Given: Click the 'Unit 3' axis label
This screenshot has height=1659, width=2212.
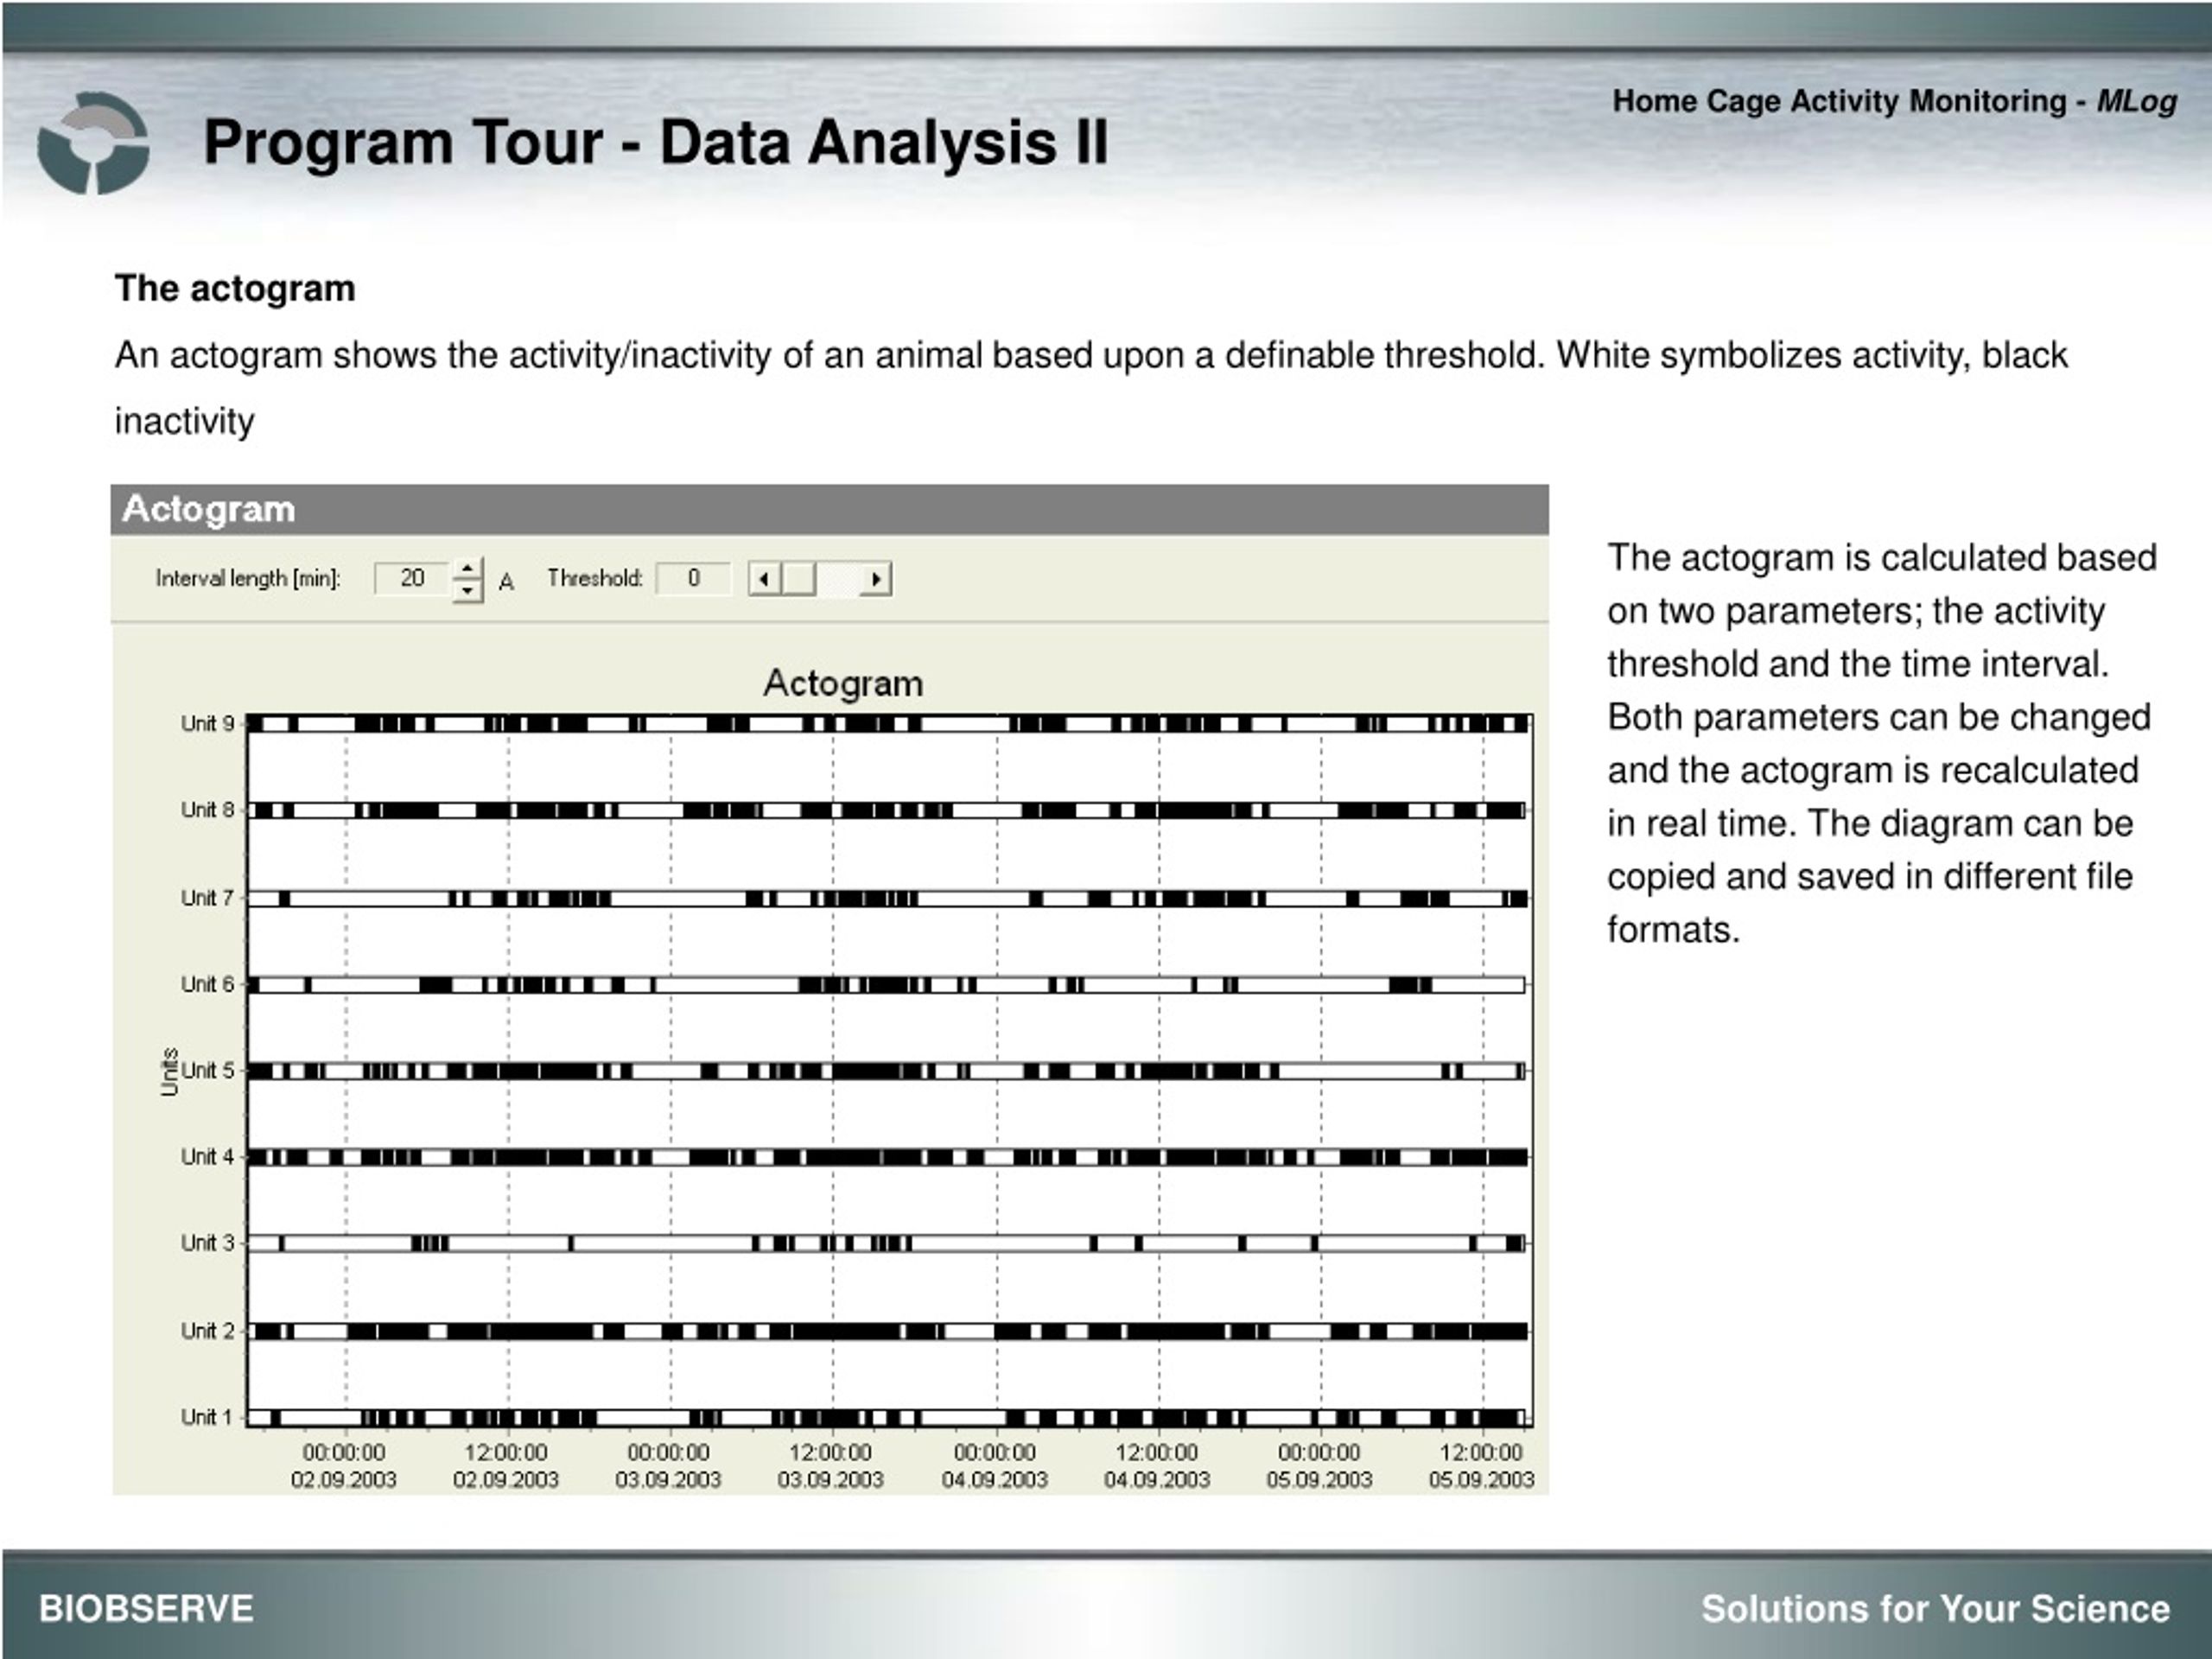Looking at the screenshot, I should click(x=207, y=1242).
